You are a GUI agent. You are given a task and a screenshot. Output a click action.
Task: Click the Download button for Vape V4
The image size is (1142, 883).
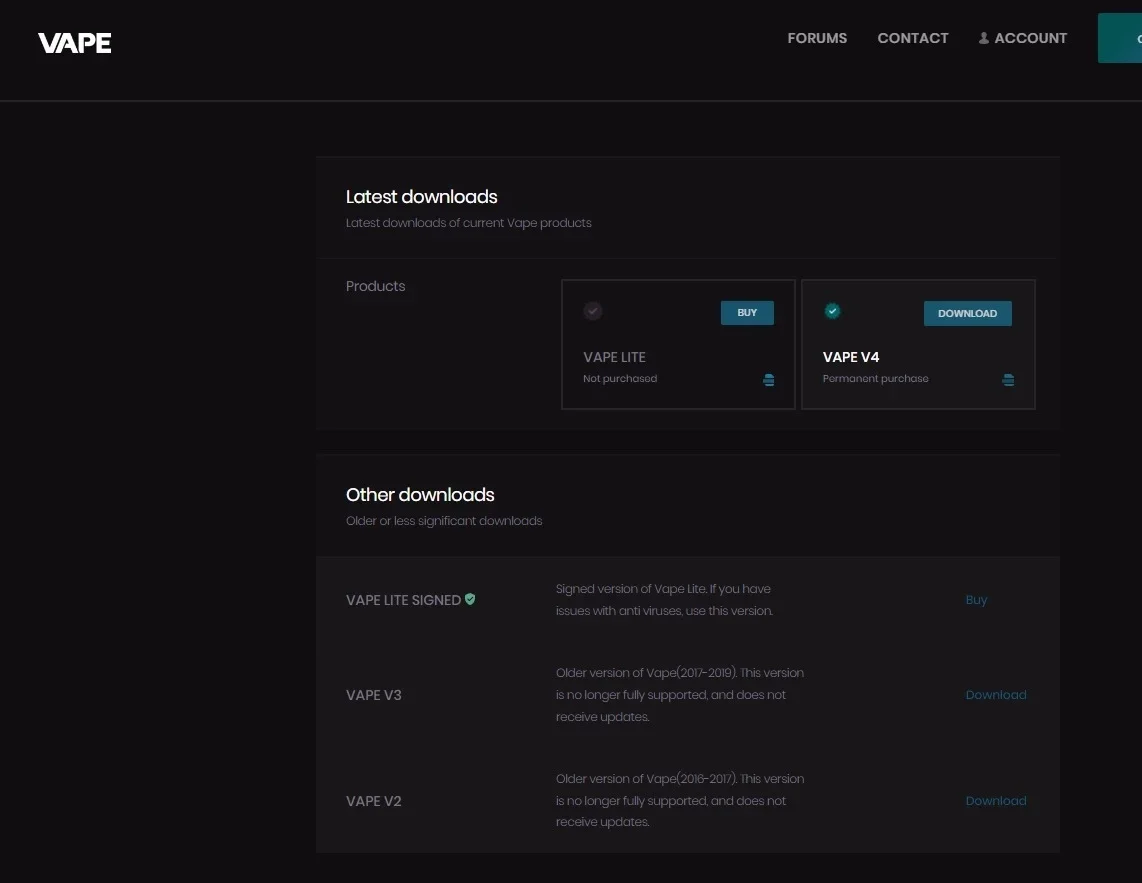click(967, 313)
